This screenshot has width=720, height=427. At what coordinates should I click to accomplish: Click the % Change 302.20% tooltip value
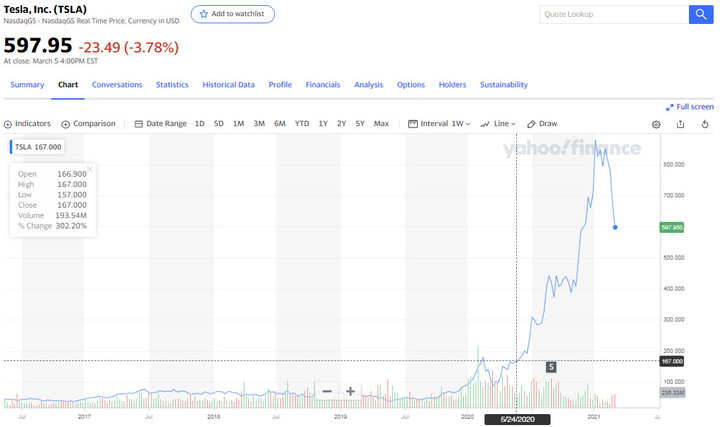coord(71,226)
